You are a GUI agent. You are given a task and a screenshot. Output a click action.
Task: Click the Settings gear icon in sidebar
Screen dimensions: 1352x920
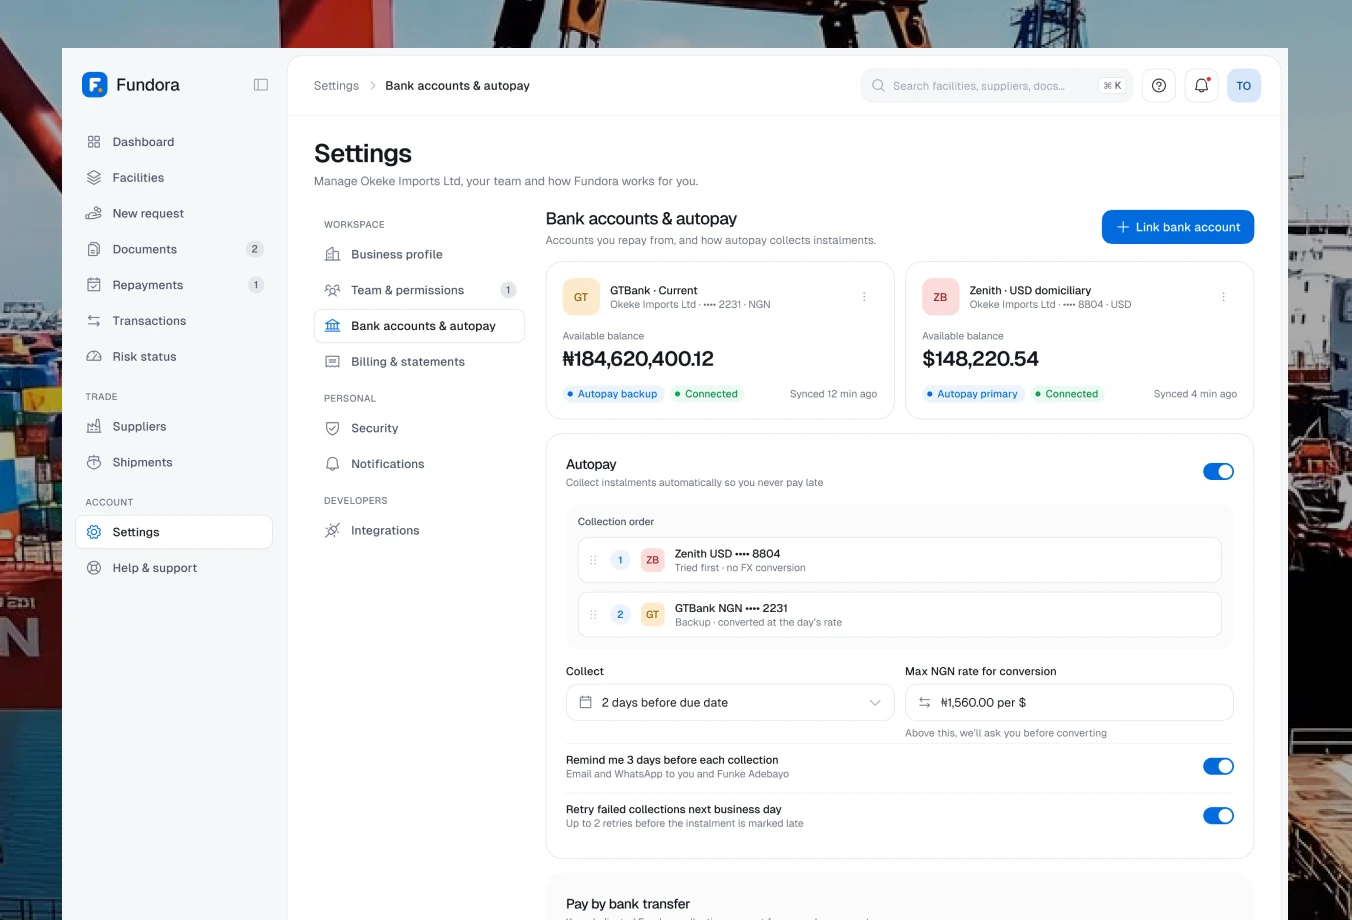coord(94,532)
